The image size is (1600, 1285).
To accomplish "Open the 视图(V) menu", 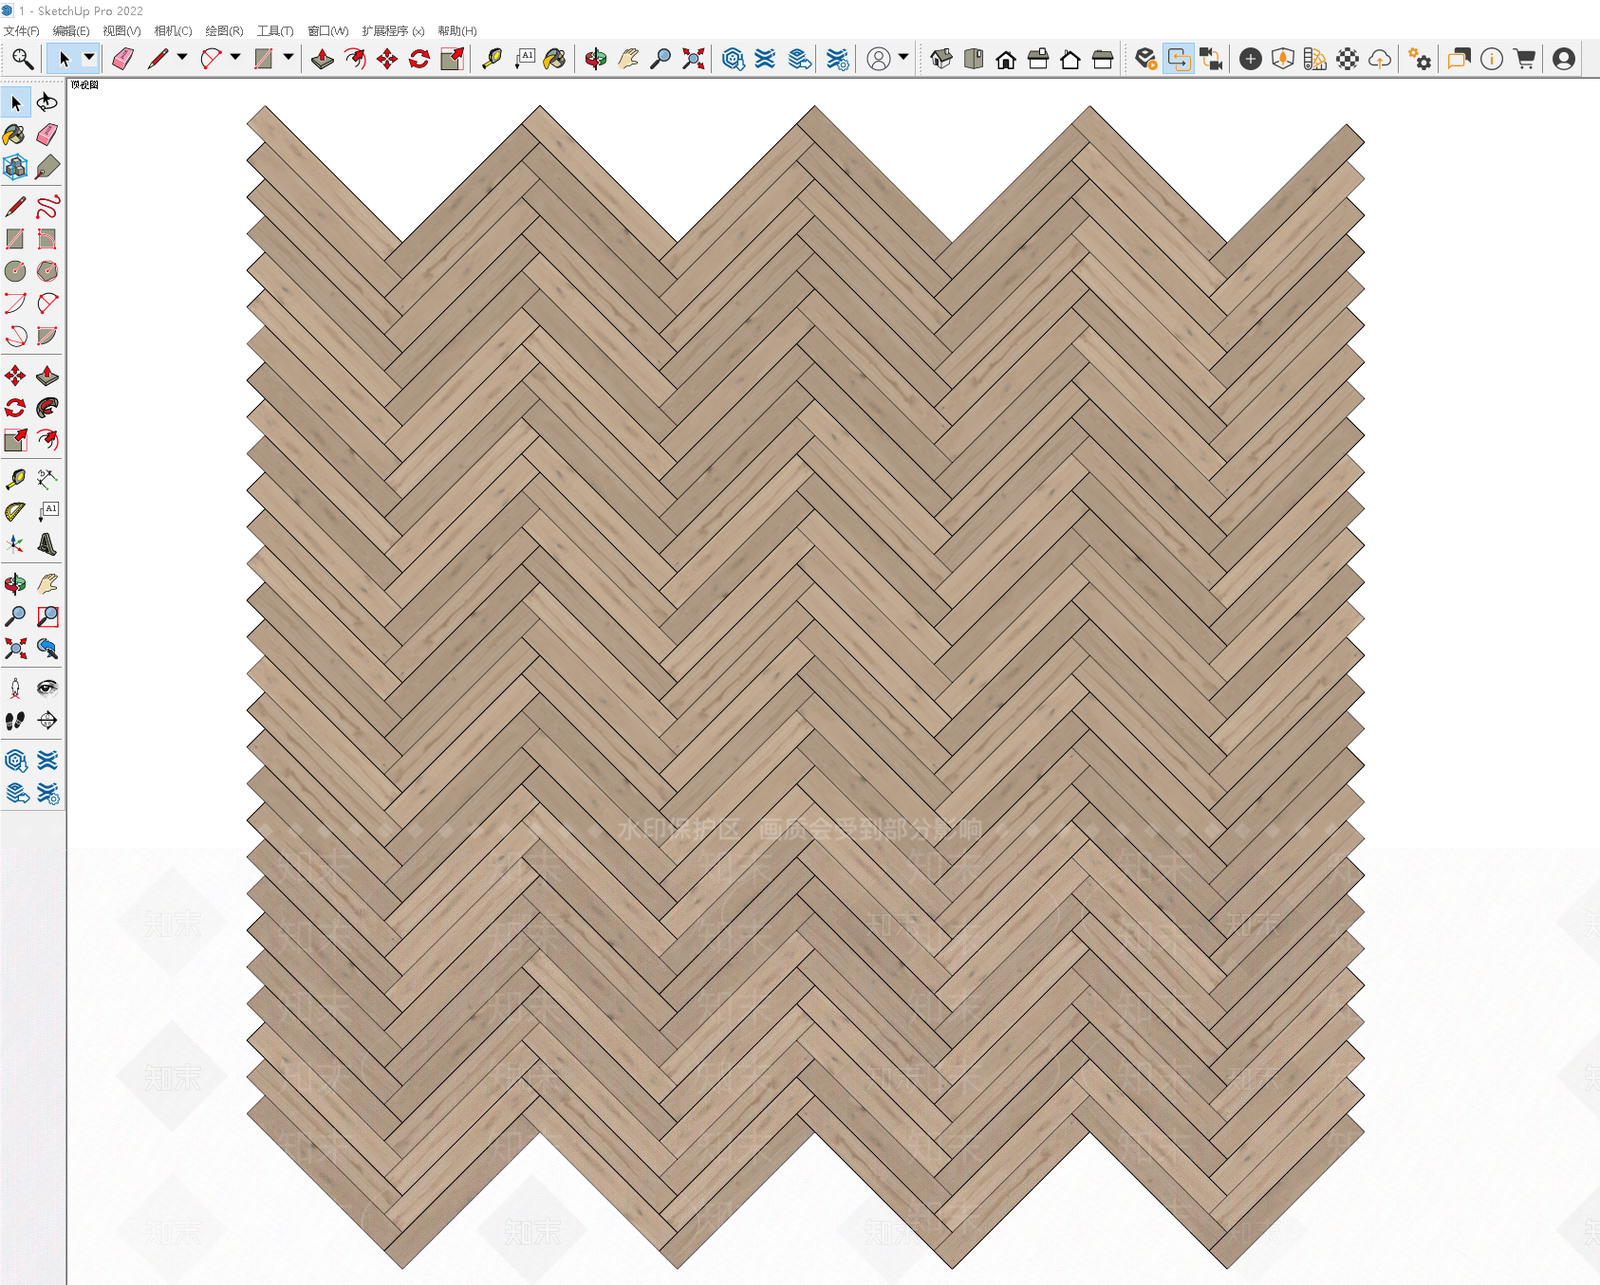I will [122, 31].
